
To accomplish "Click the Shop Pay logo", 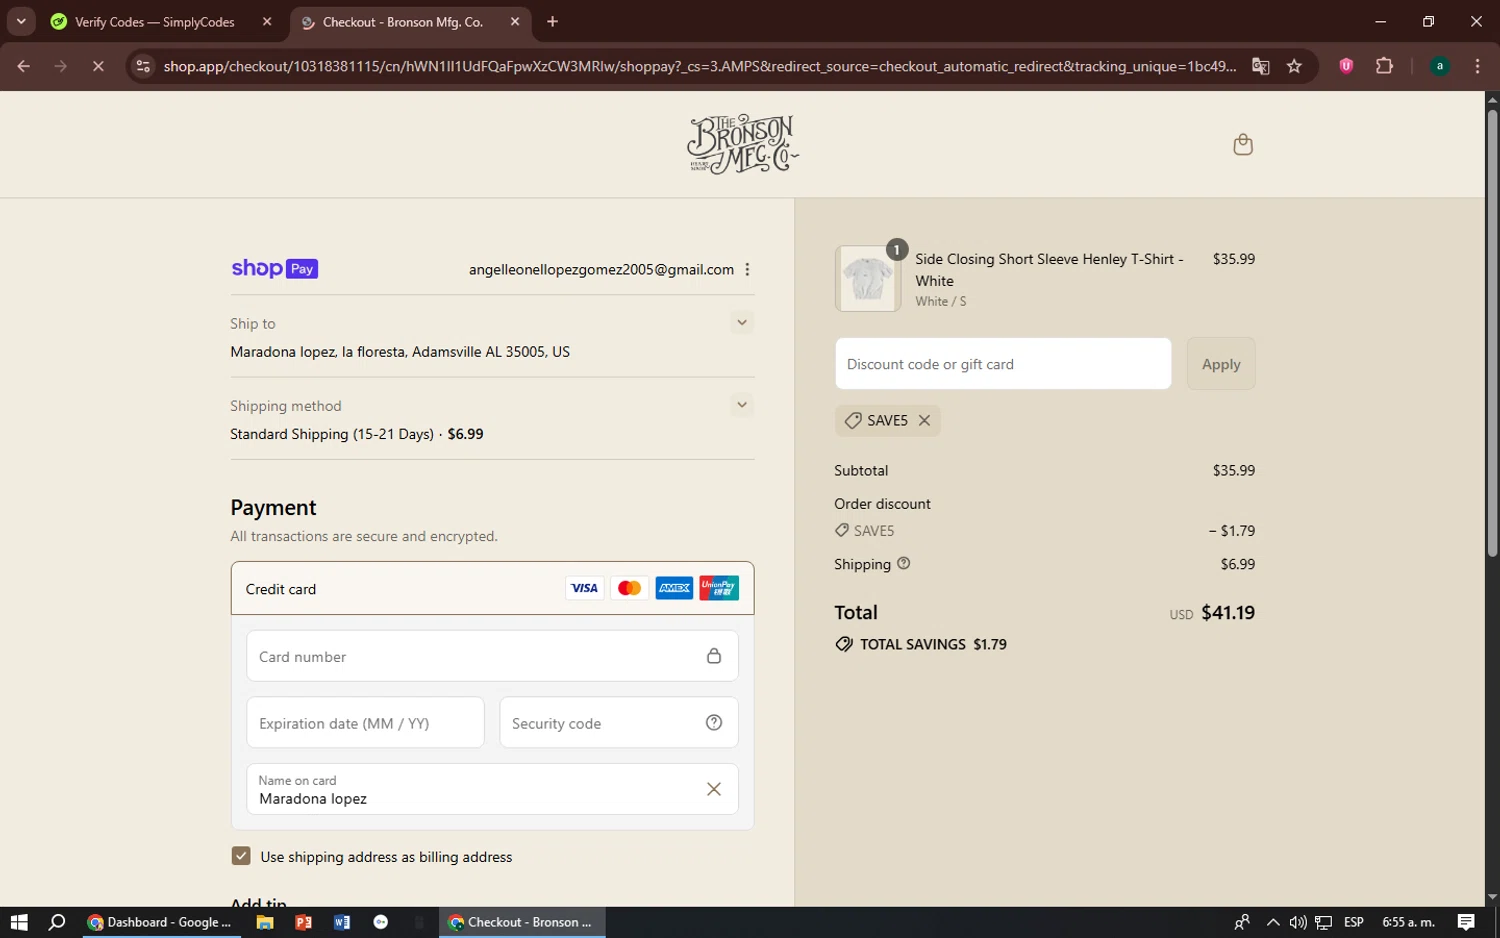I will (x=274, y=268).
